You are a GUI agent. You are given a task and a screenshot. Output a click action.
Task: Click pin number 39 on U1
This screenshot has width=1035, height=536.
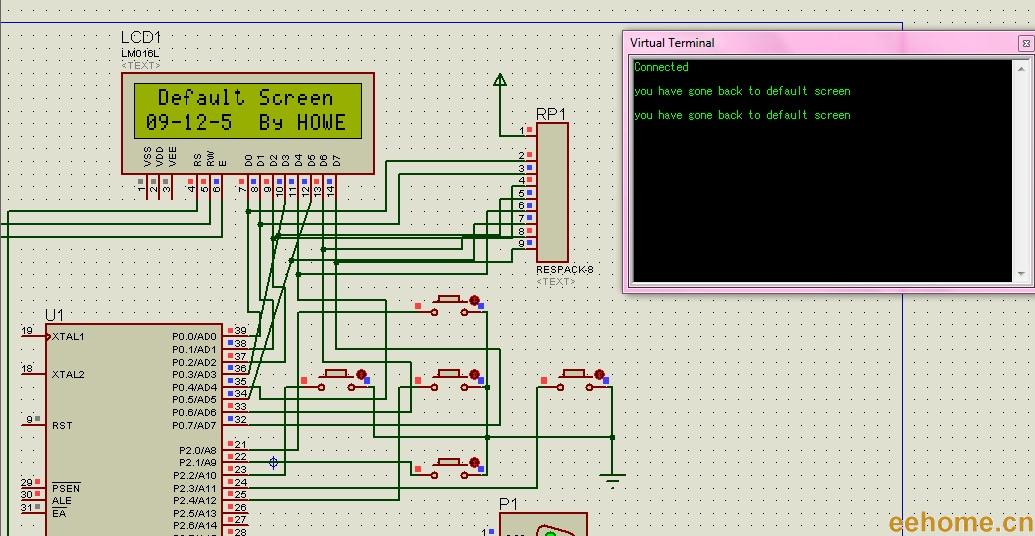pyautogui.click(x=240, y=331)
